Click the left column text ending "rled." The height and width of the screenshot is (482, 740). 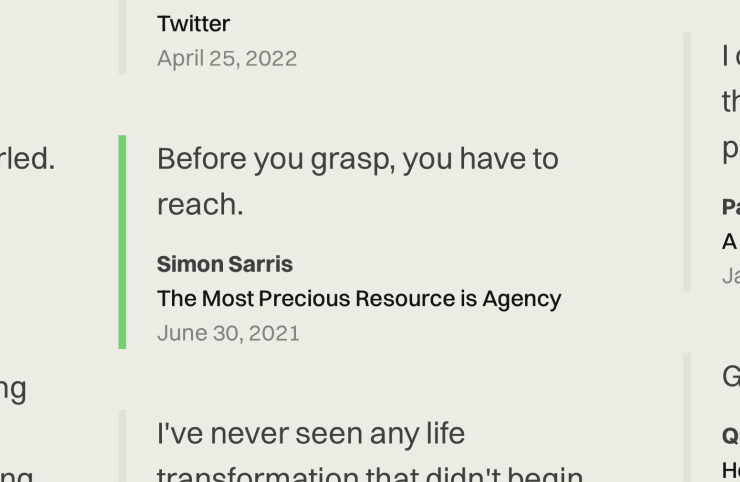click(27, 159)
